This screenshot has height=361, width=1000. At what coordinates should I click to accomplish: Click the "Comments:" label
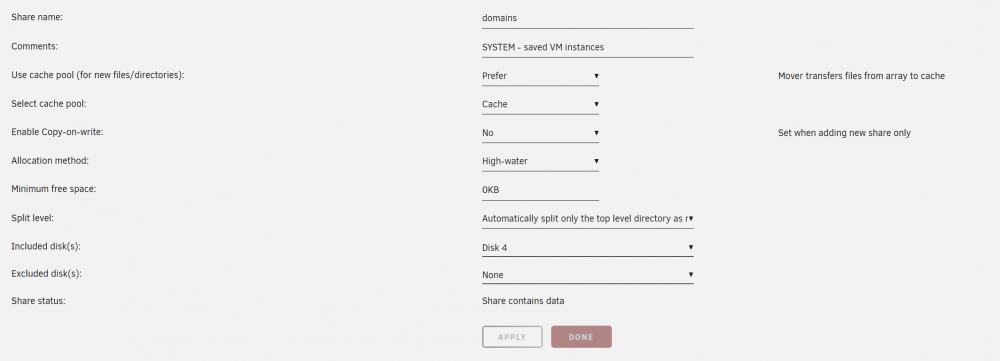[x=34, y=47]
